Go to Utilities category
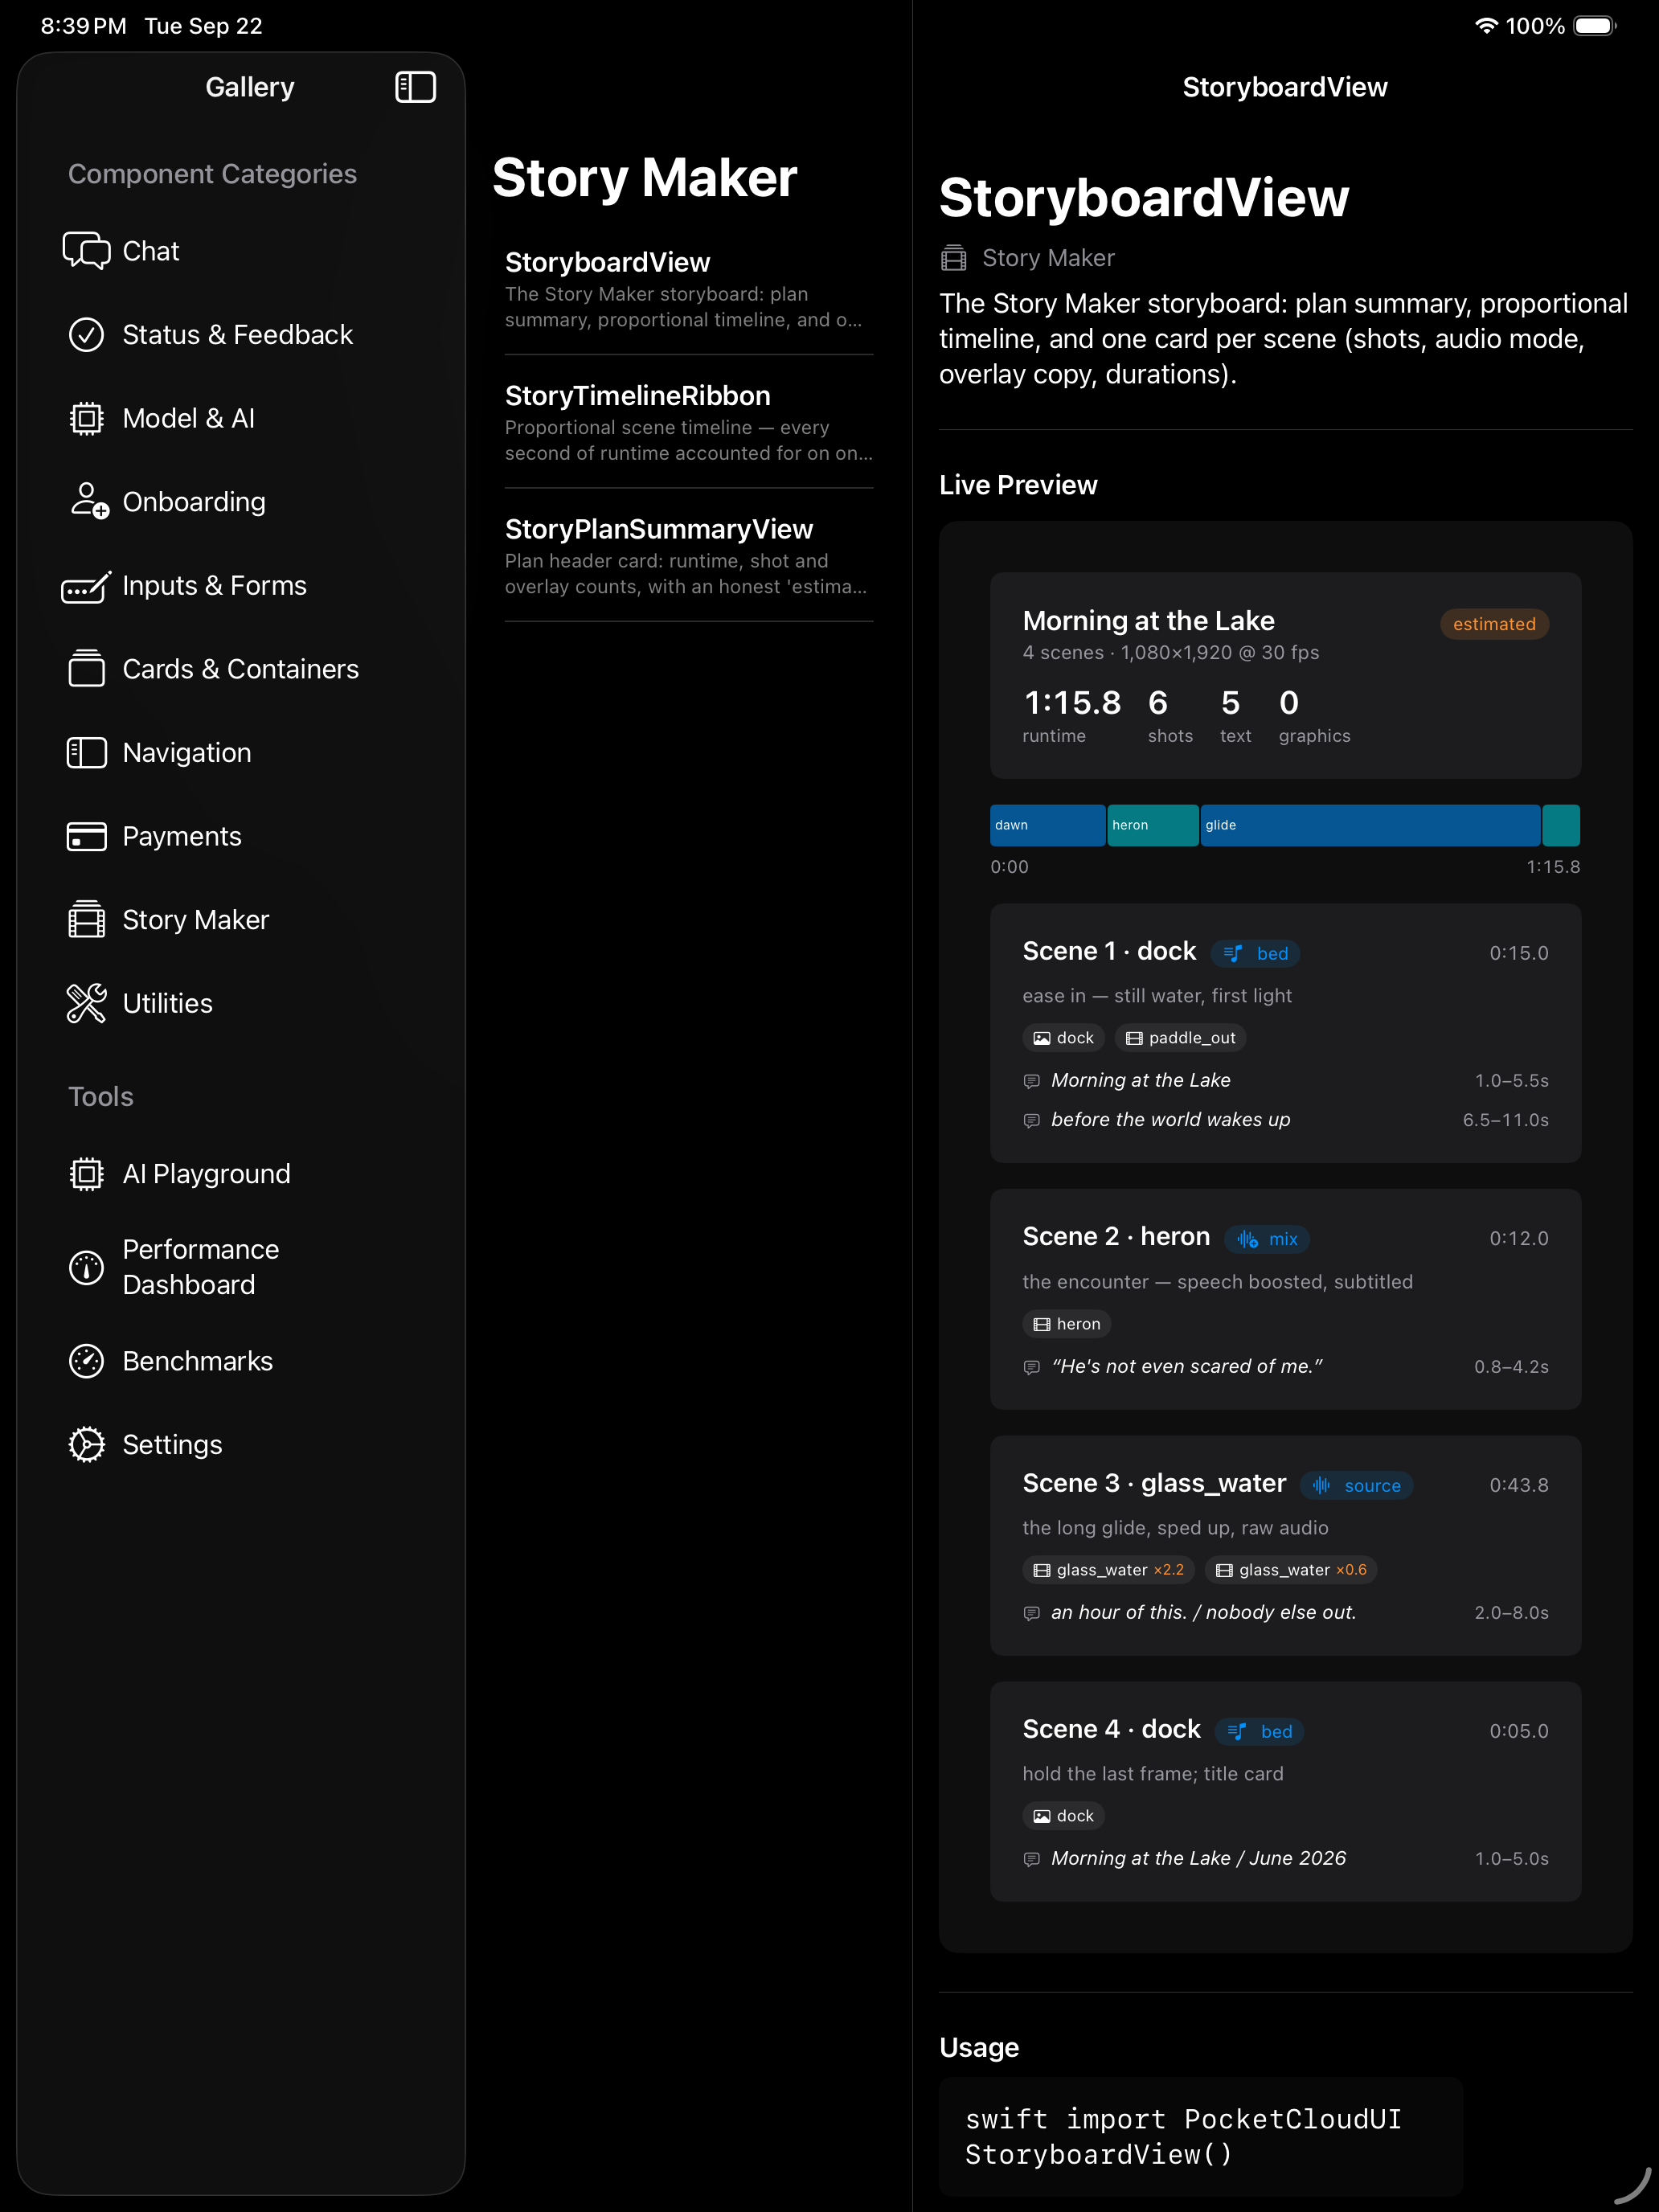Screen dimensions: 1659x2212 pyautogui.click(x=240, y=1003)
